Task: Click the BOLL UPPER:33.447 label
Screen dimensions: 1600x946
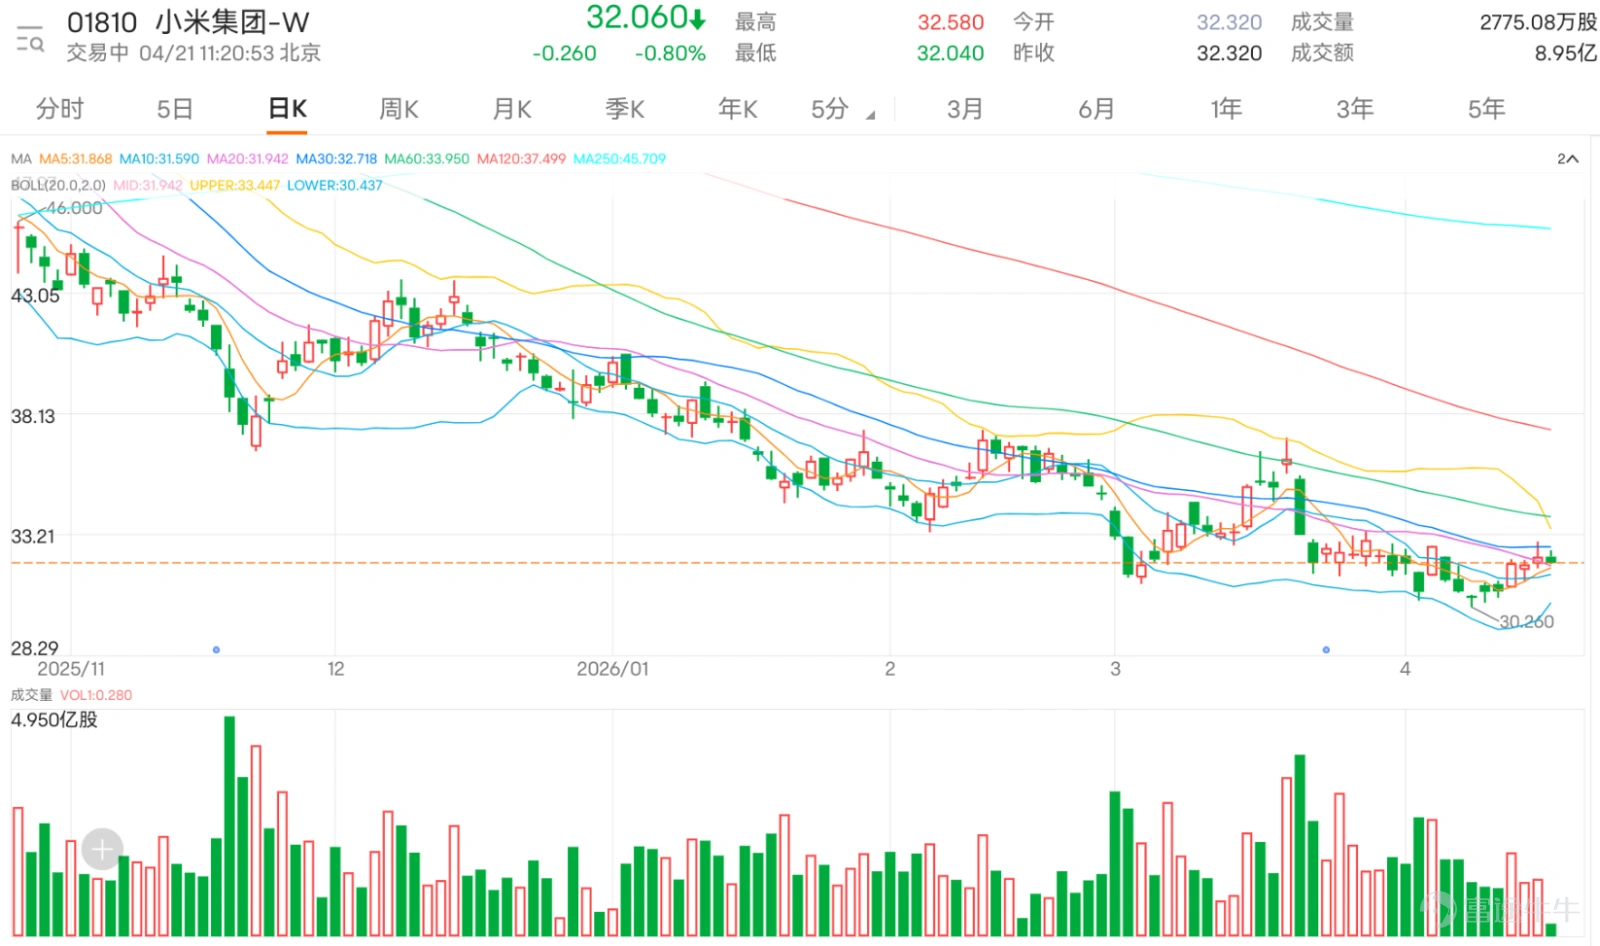Action: click(x=235, y=185)
